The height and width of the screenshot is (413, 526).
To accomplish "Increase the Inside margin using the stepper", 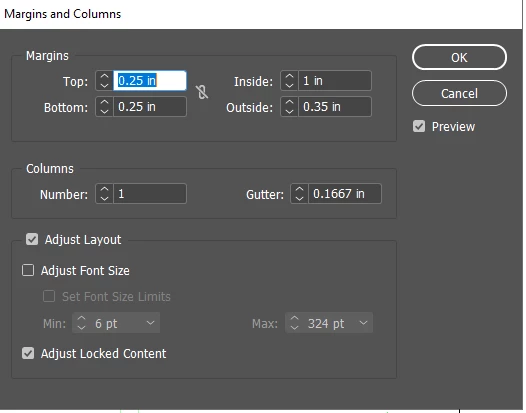I will coord(289,76).
